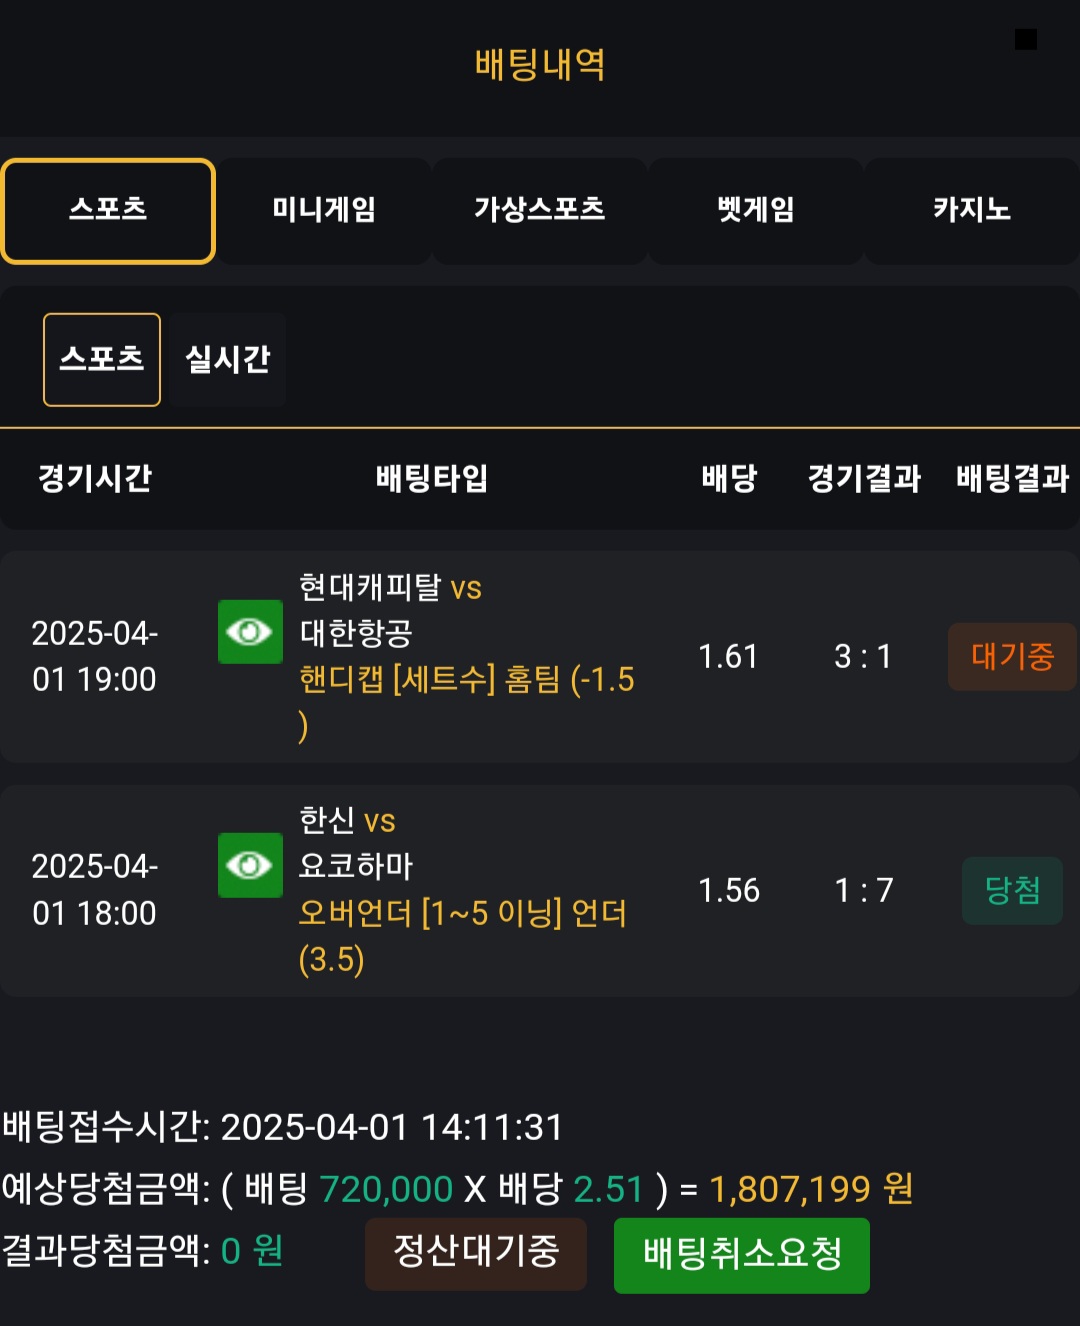Image resolution: width=1080 pixels, height=1326 pixels.
Task: Open the 가상스포츠 tab
Action: pyautogui.click(x=539, y=211)
